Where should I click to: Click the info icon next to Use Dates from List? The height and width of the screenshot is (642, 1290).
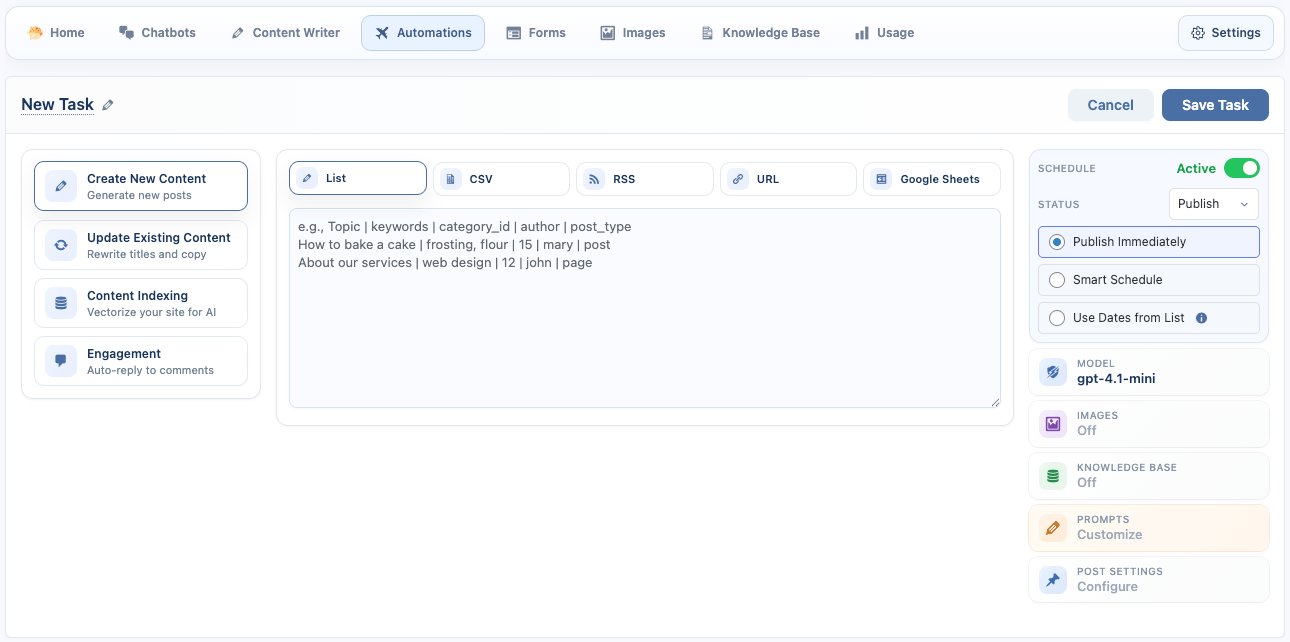click(1201, 318)
